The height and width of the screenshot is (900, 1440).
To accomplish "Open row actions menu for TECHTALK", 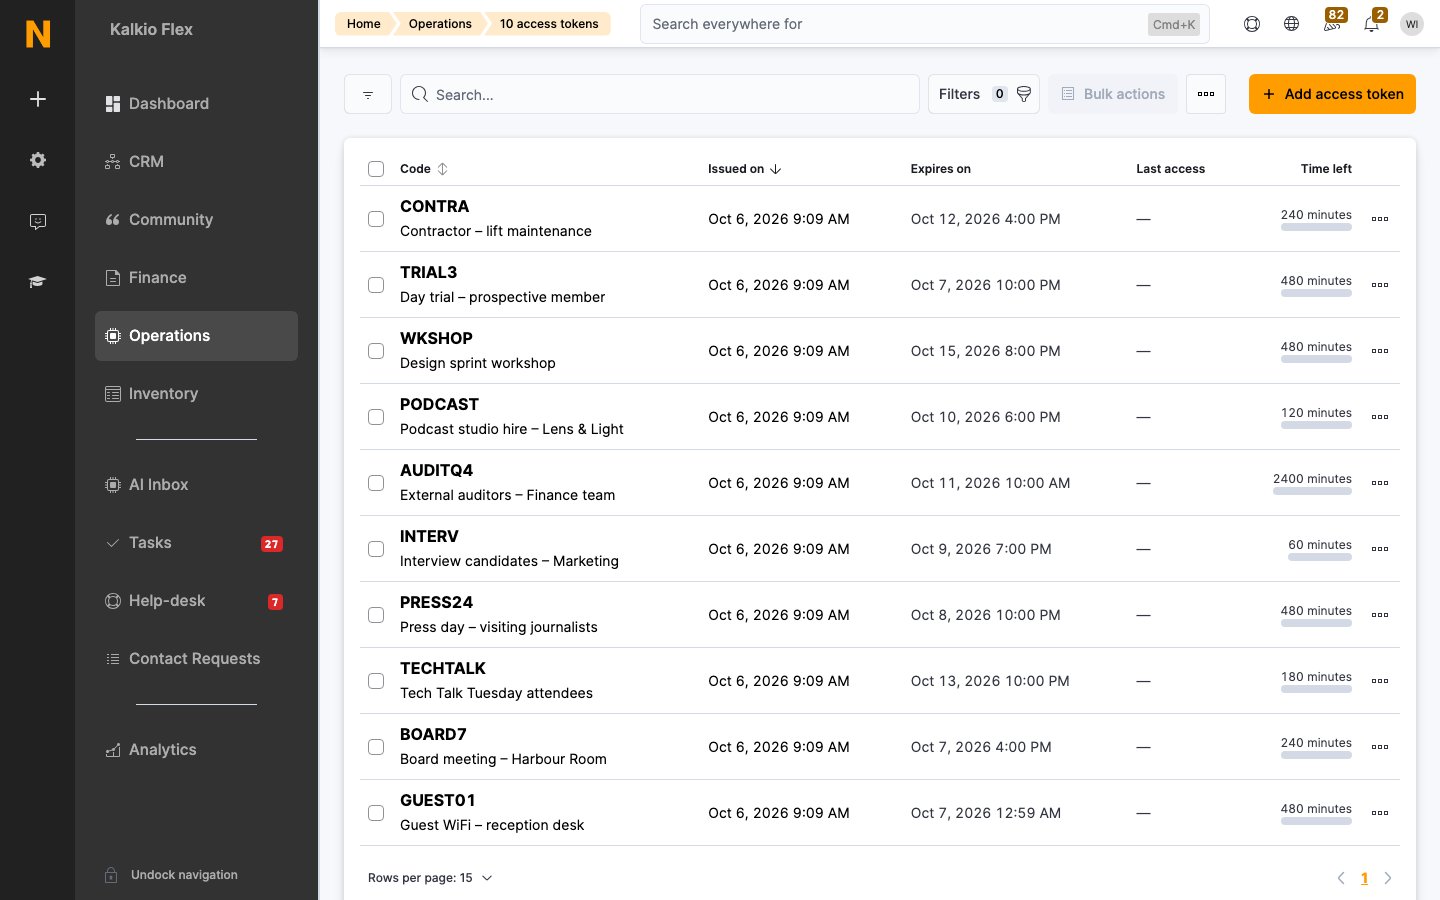I will click(1380, 681).
